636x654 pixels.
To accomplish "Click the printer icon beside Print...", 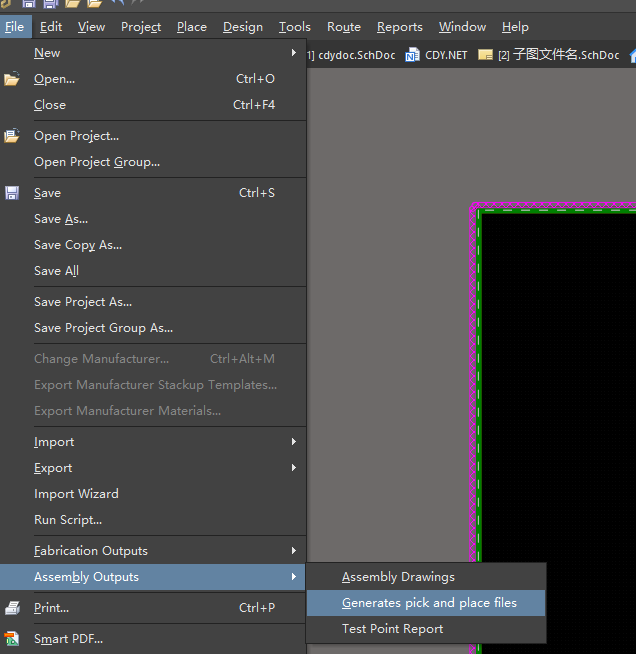I will tap(12, 608).
